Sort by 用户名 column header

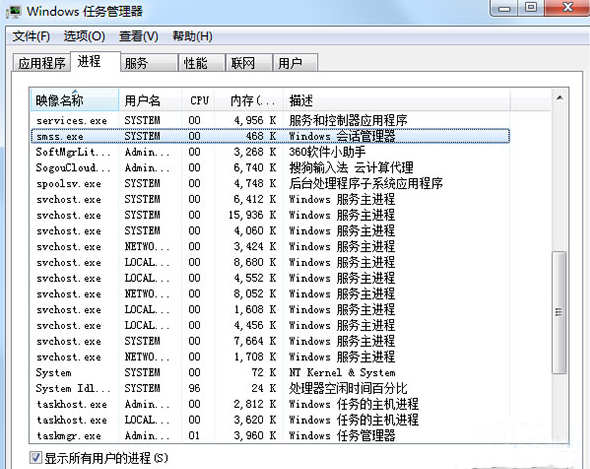pyautogui.click(x=150, y=100)
